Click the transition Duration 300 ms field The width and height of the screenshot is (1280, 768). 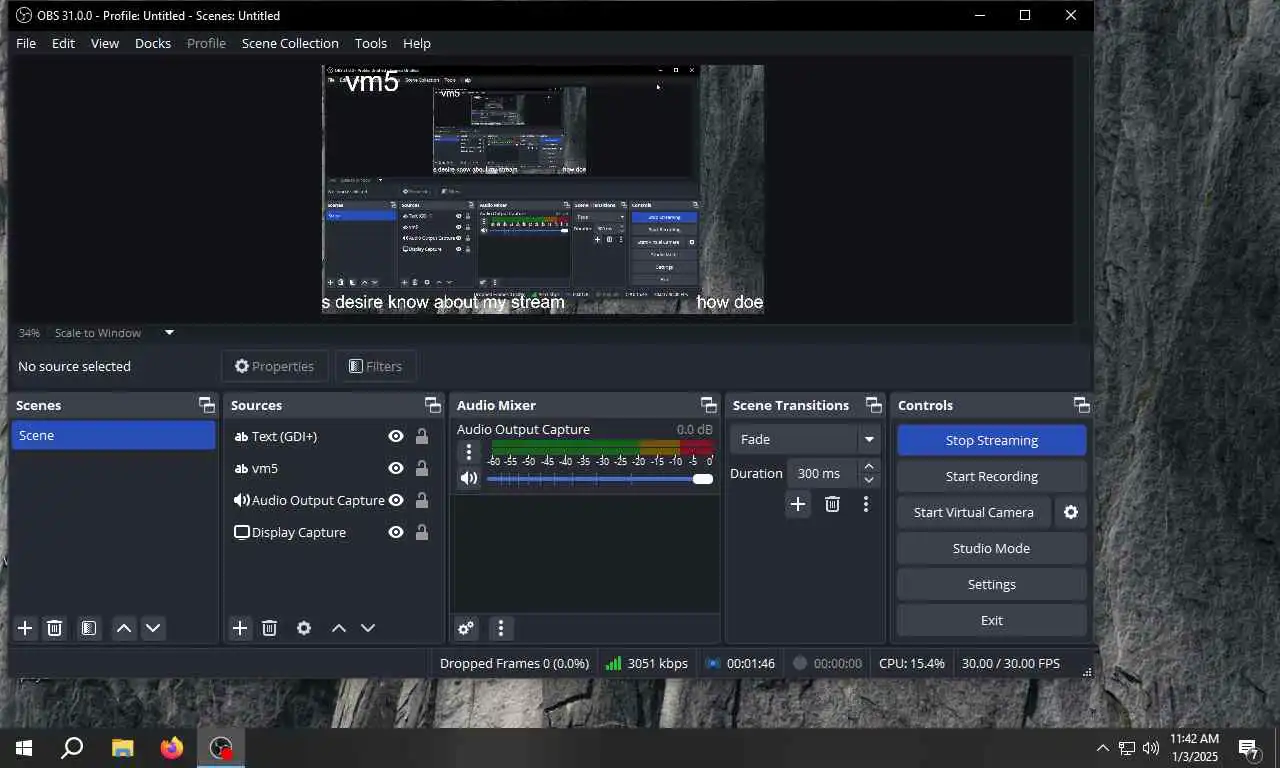(x=823, y=473)
